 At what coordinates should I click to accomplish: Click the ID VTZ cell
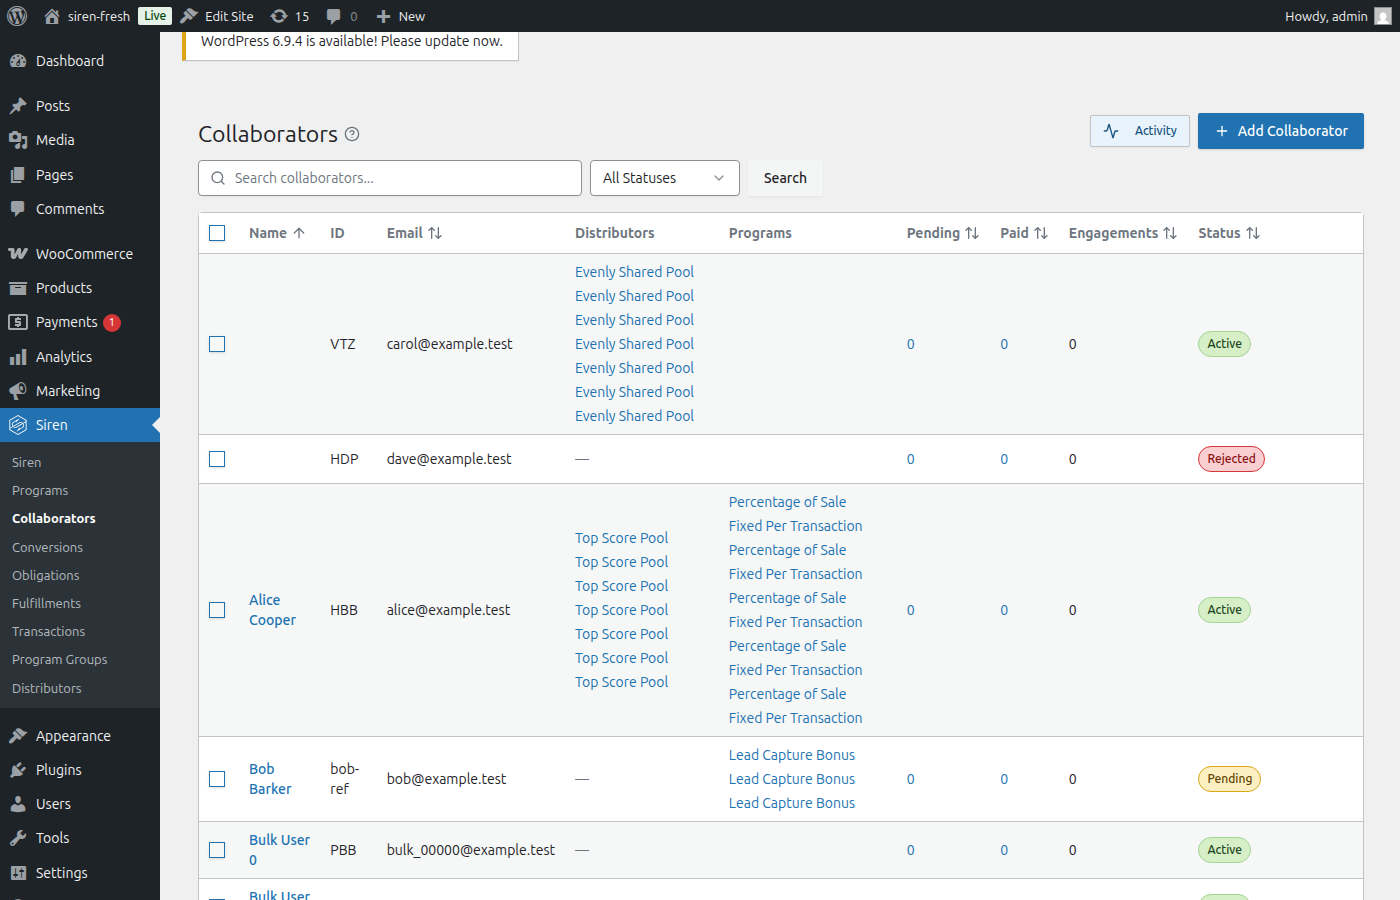pos(343,344)
